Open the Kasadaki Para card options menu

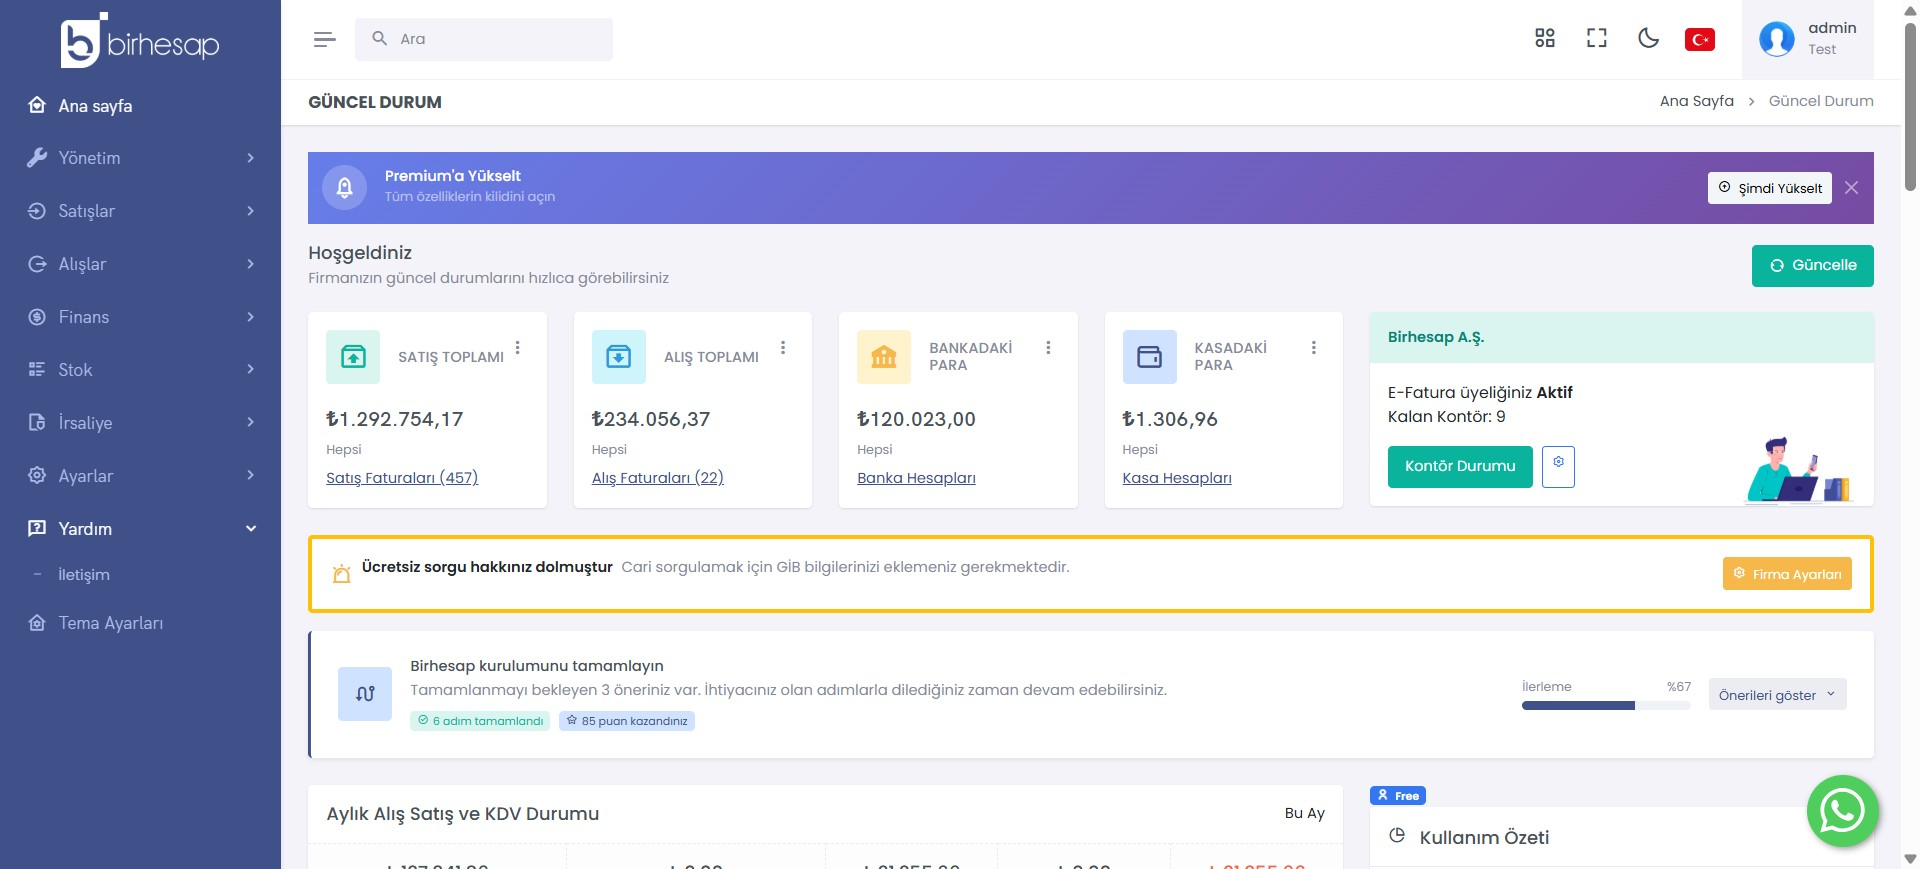[1314, 348]
